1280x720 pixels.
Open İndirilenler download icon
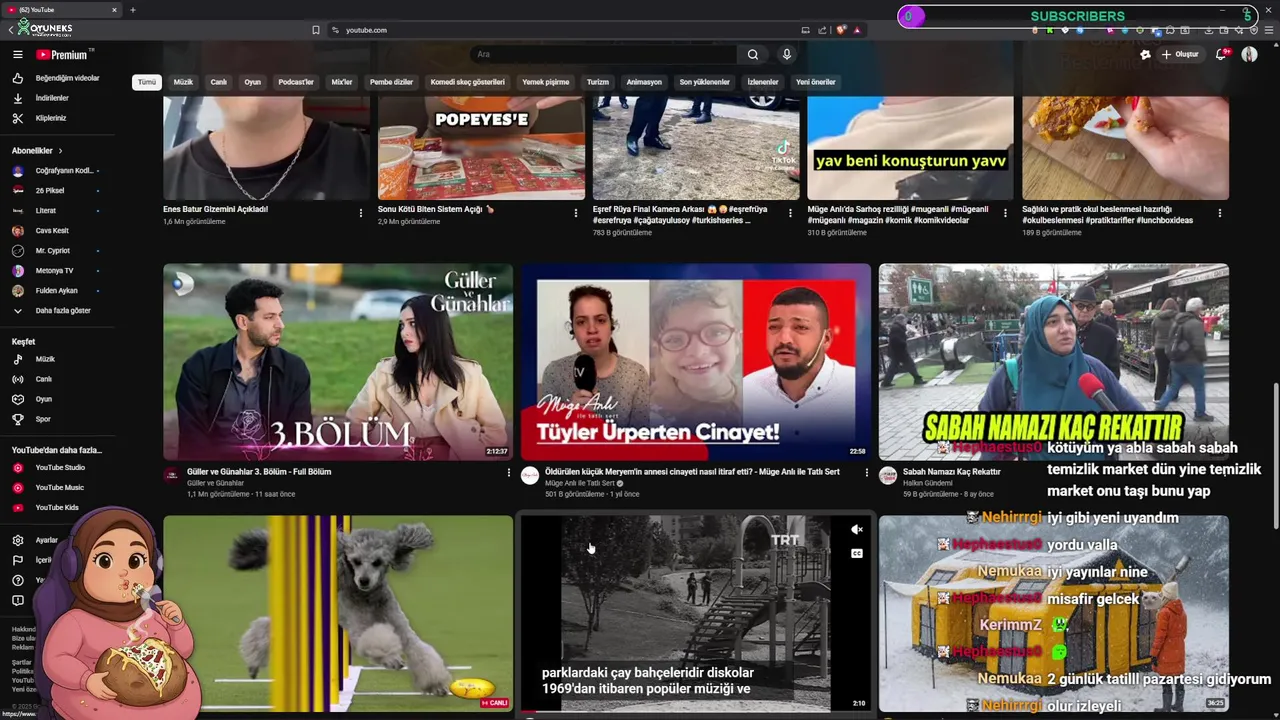pyautogui.click(x=17, y=98)
